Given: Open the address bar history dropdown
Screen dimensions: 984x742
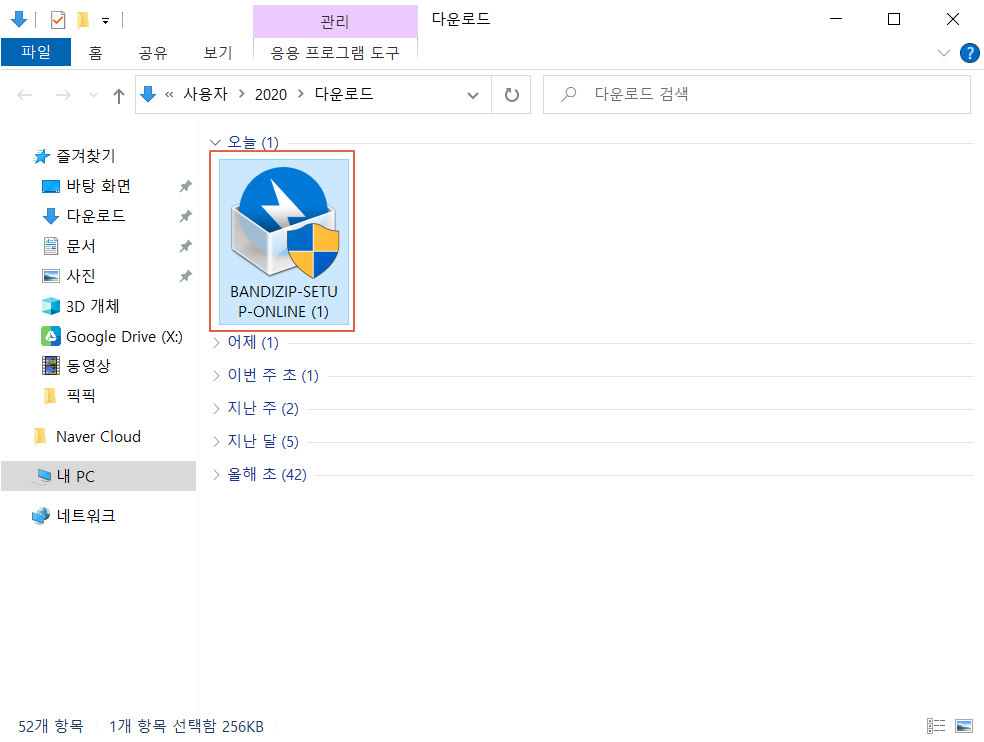Looking at the screenshot, I should (x=473, y=95).
